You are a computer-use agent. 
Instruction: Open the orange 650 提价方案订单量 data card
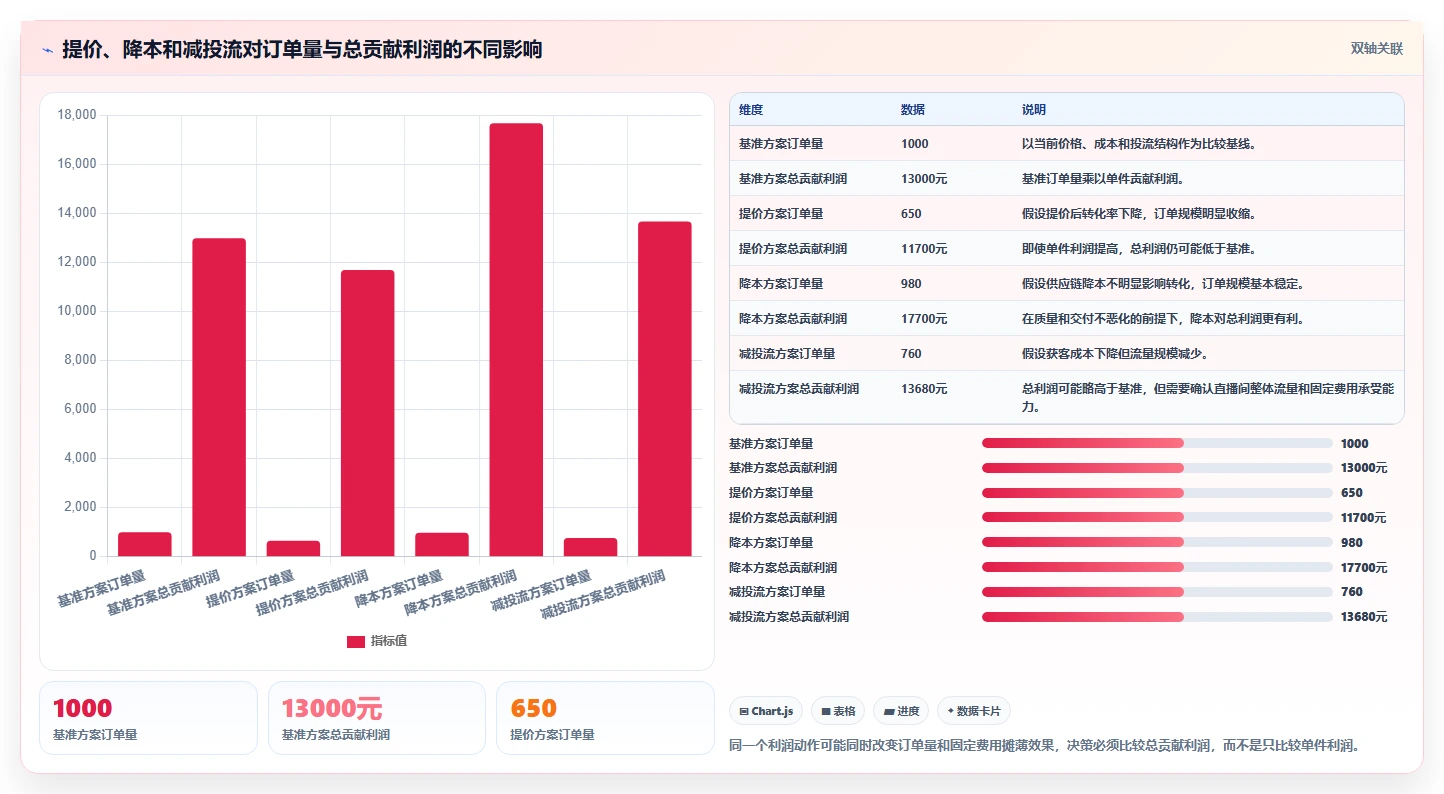click(x=605, y=718)
